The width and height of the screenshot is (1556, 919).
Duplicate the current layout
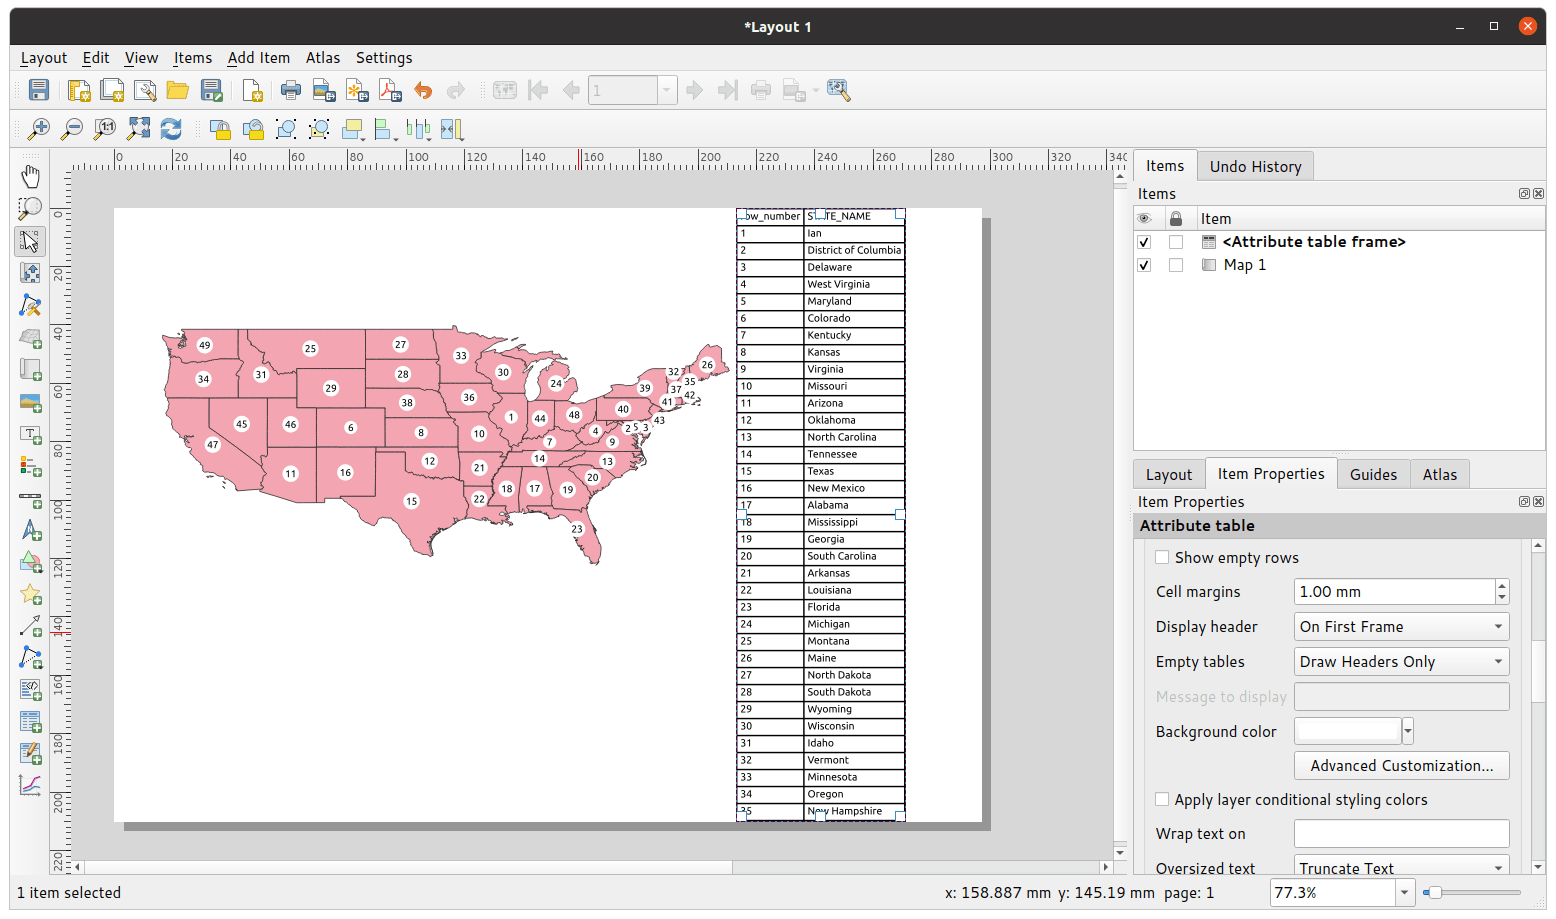(x=112, y=90)
